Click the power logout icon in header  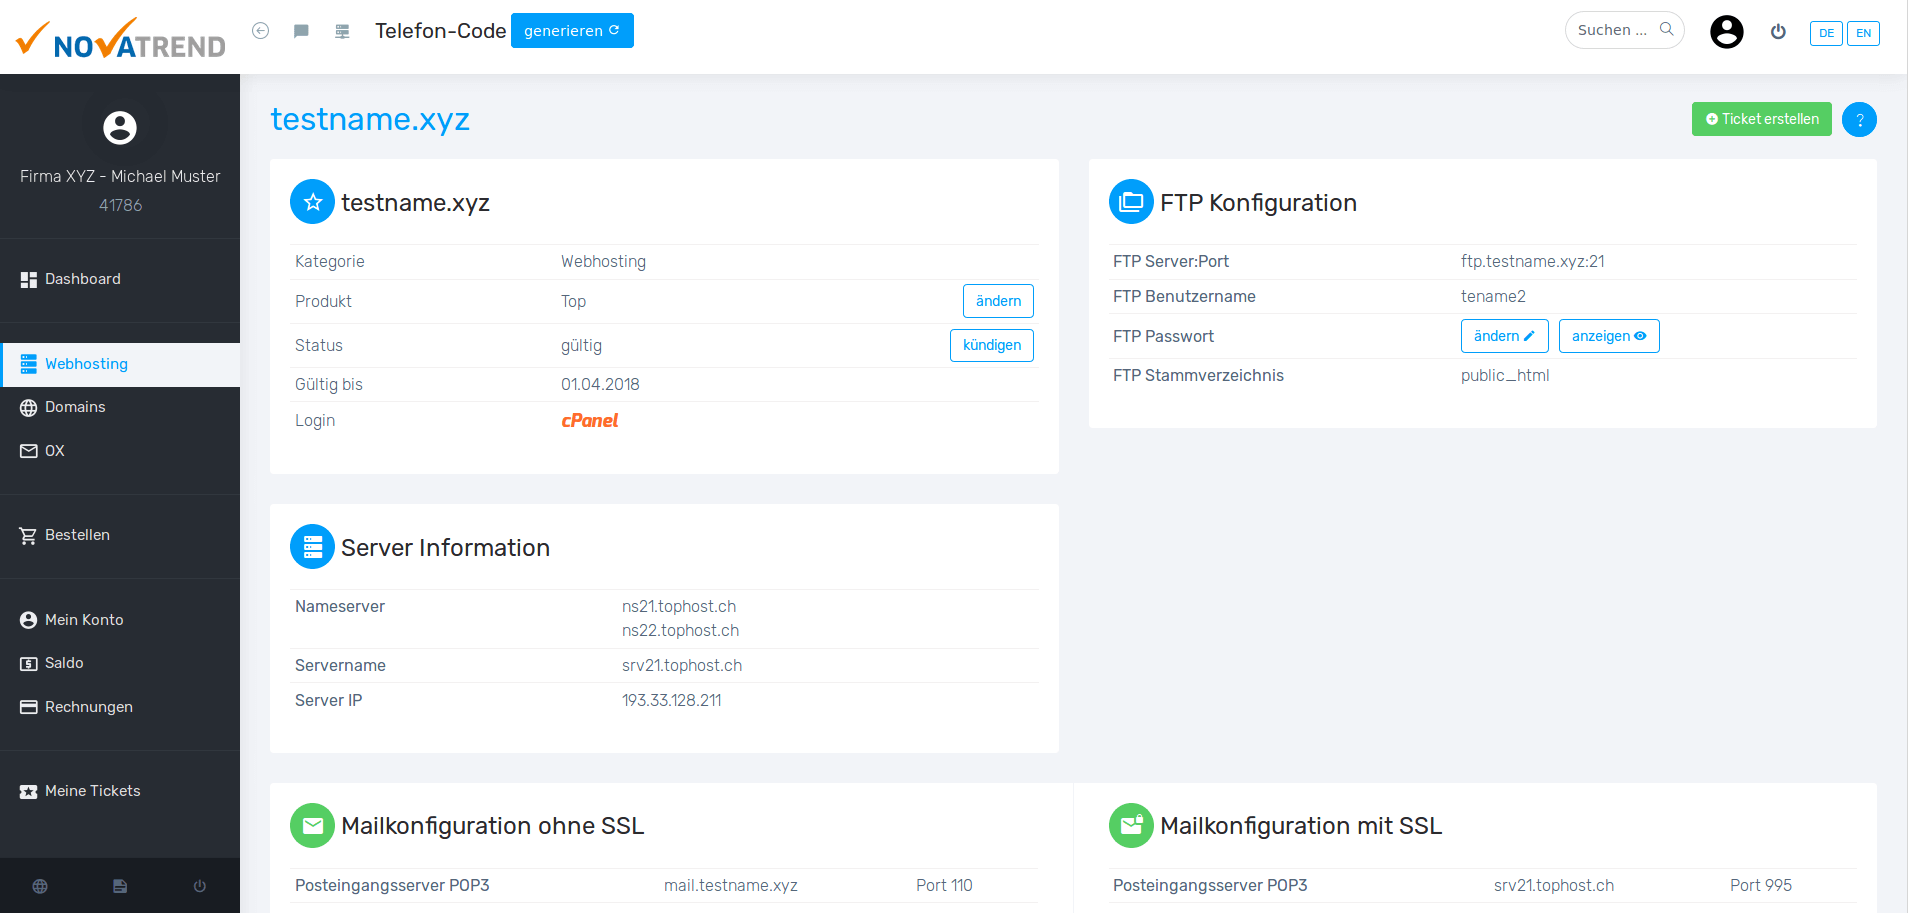pyautogui.click(x=1778, y=32)
